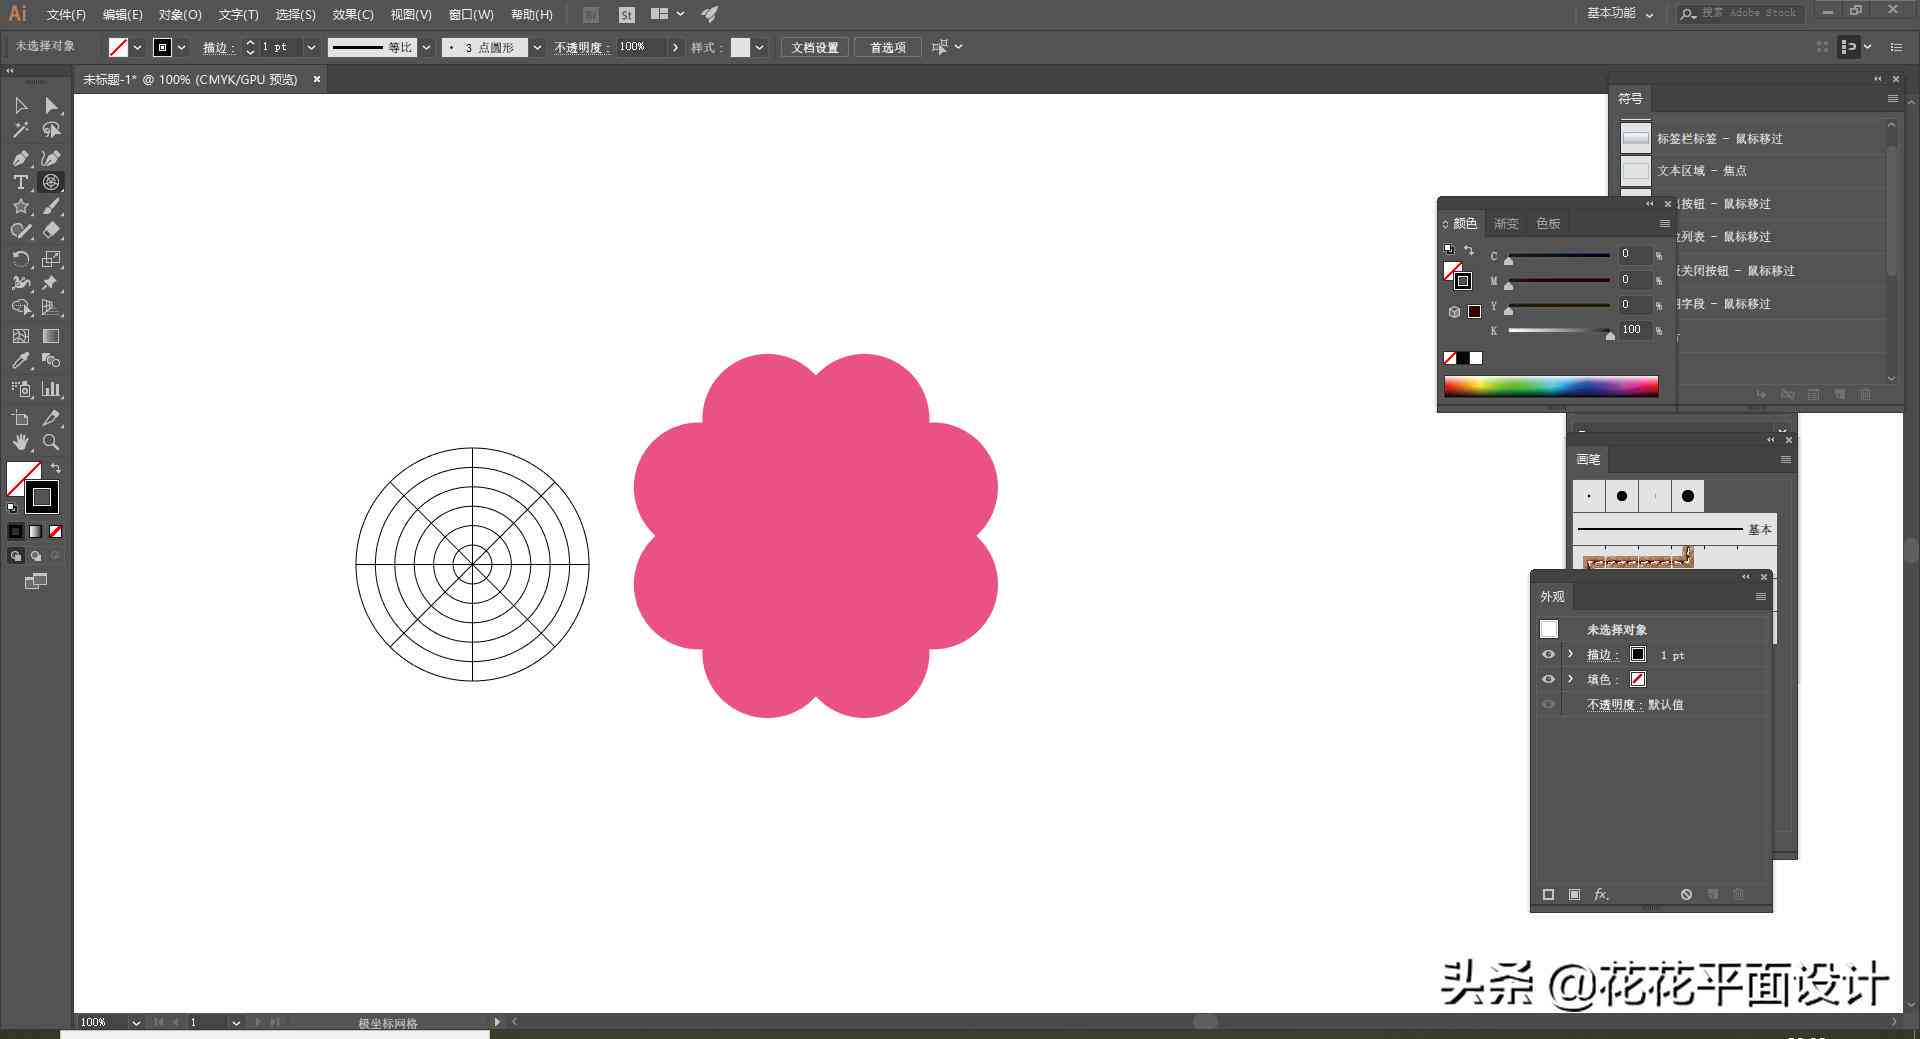Pick the Eyedropper tool

(20, 360)
